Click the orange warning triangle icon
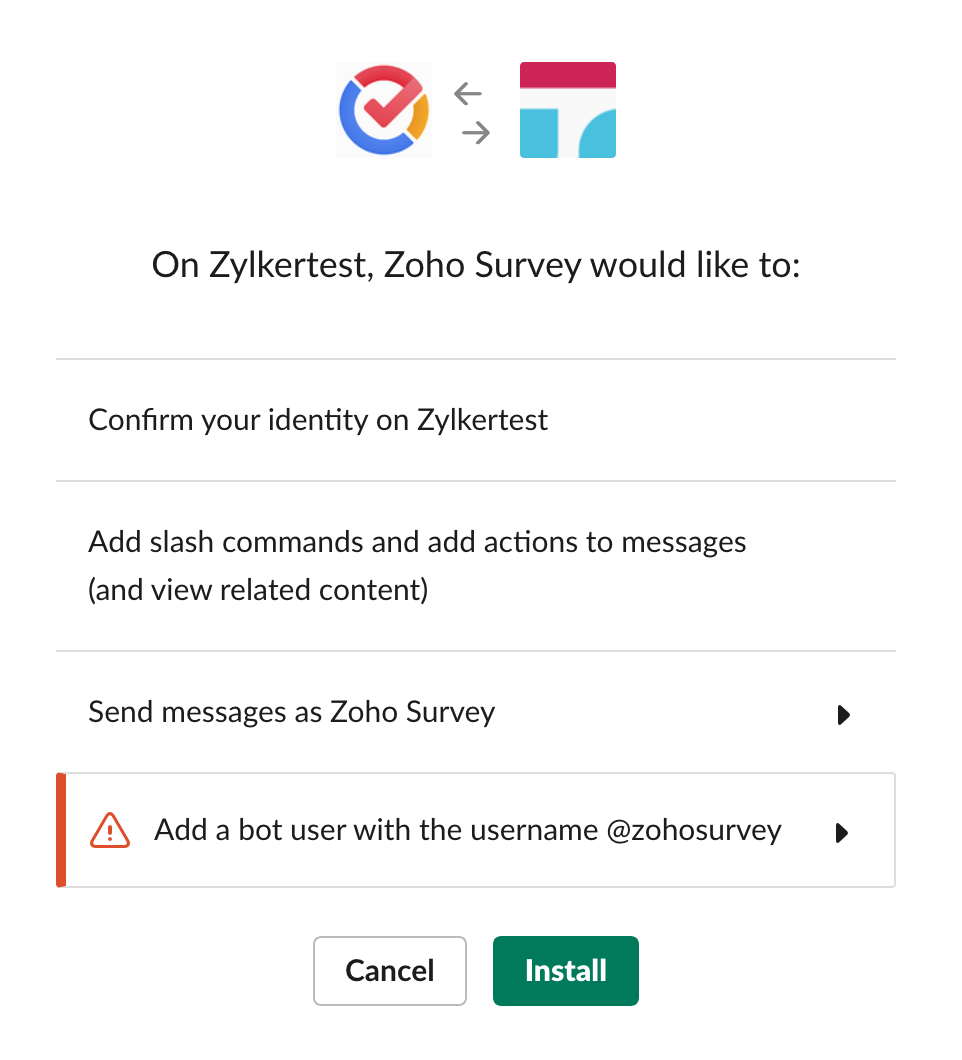Screen dimensions: 962x1060 point(110,830)
